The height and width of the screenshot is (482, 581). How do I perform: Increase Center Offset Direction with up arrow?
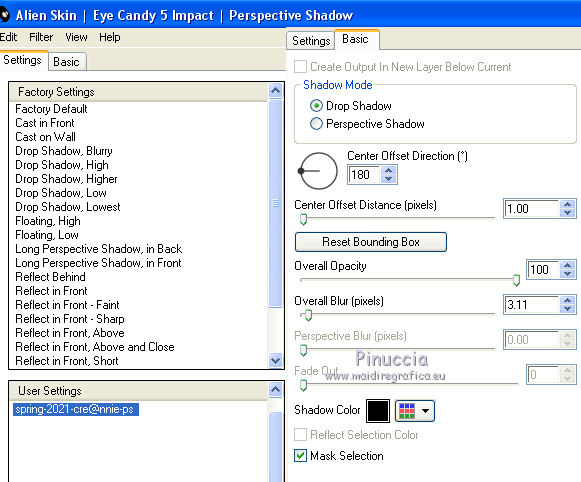388,170
